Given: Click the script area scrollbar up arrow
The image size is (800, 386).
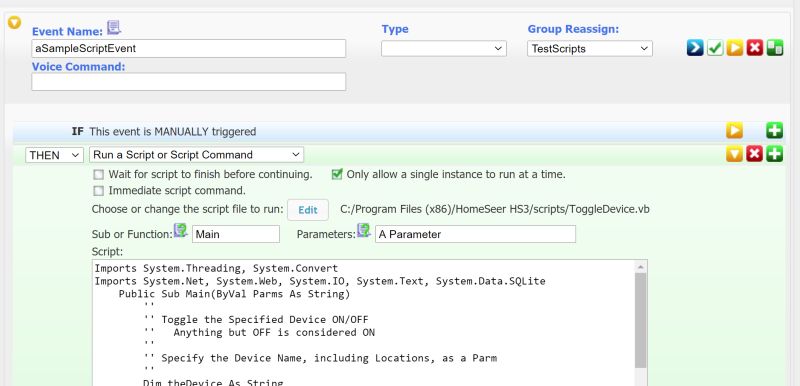Looking at the screenshot, I should click(641, 267).
